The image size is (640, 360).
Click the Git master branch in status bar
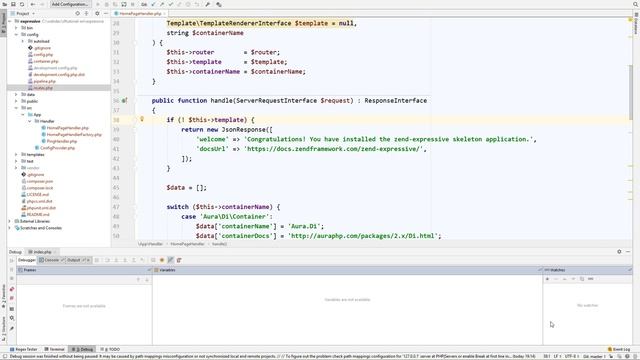595,356
